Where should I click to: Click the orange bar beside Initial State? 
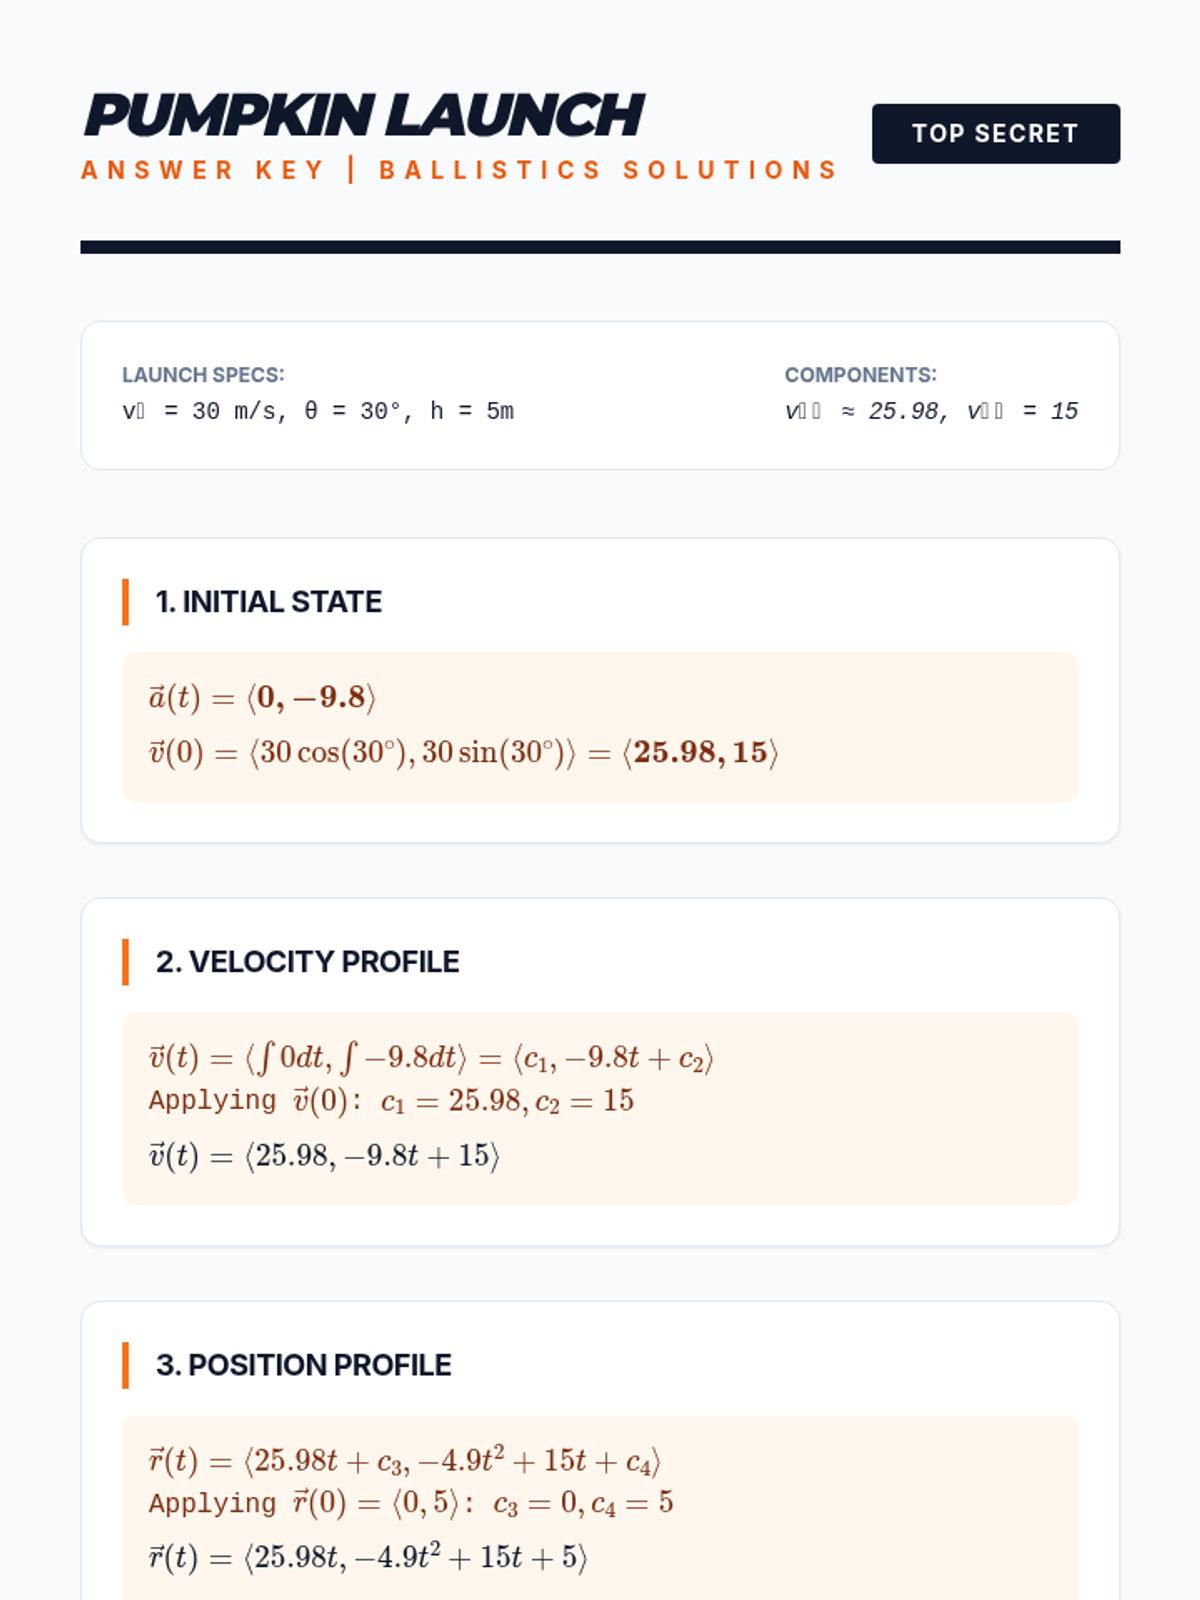[125, 602]
